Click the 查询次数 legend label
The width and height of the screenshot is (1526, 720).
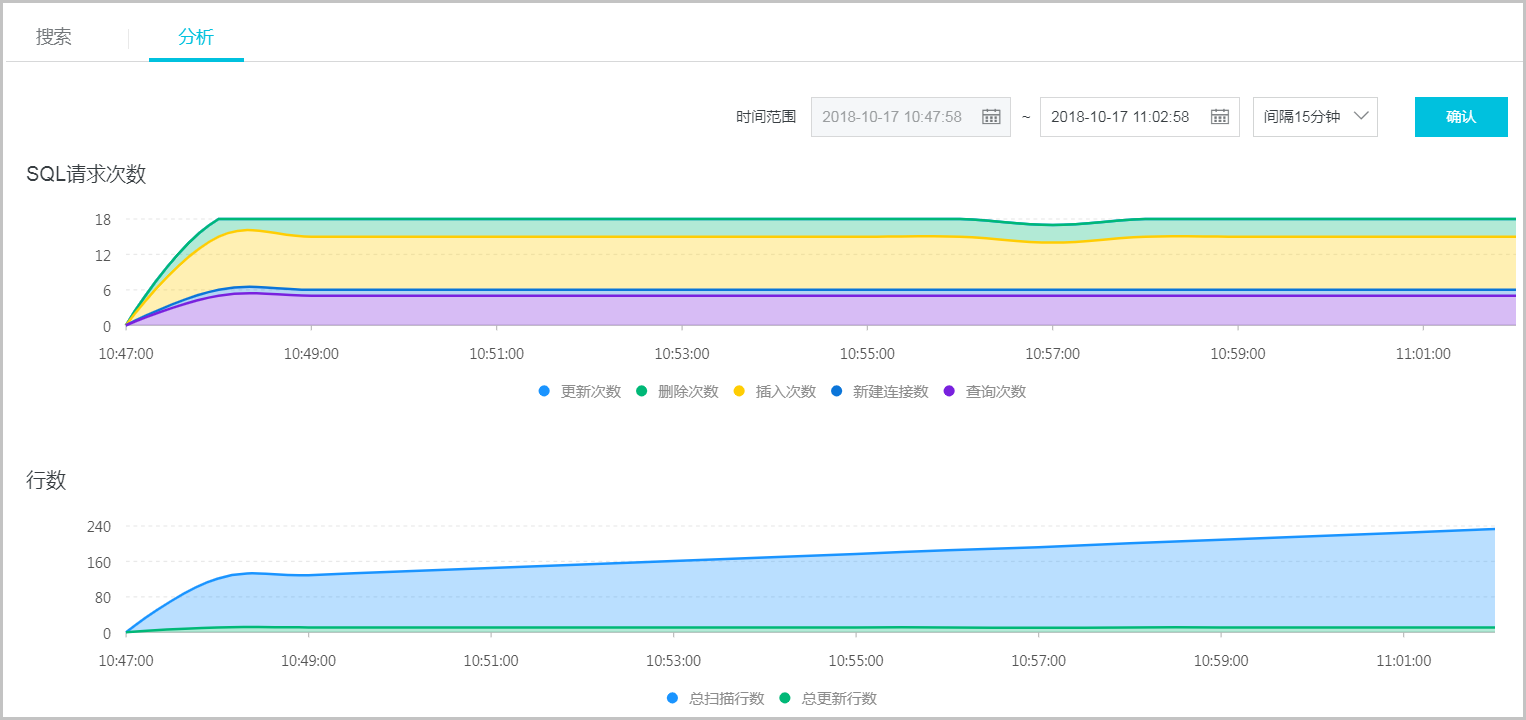click(x=996, y=391)
